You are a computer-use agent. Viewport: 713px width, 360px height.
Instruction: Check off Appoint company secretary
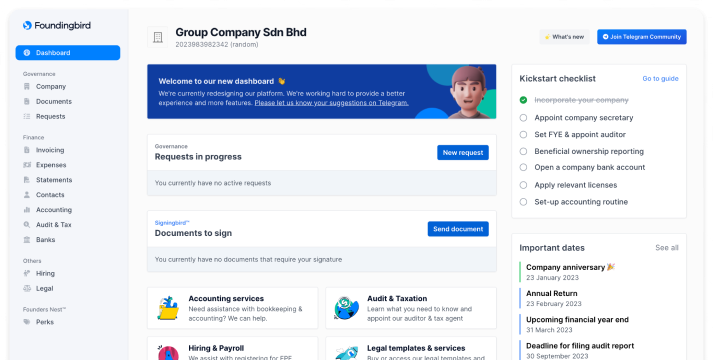[523, 118]
